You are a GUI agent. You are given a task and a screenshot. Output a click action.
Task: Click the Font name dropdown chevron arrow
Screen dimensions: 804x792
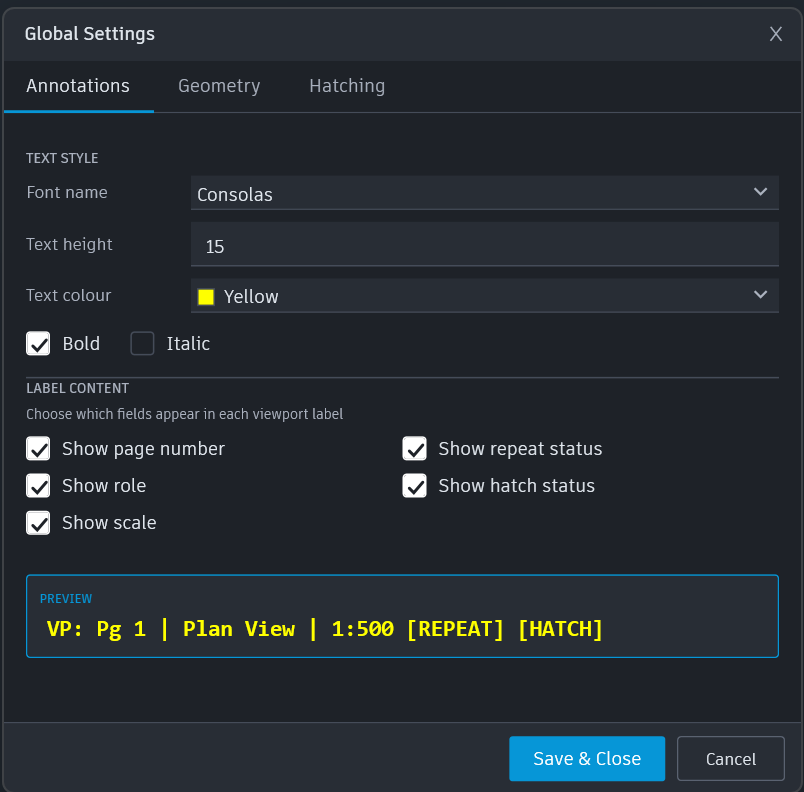coord(760,192)
